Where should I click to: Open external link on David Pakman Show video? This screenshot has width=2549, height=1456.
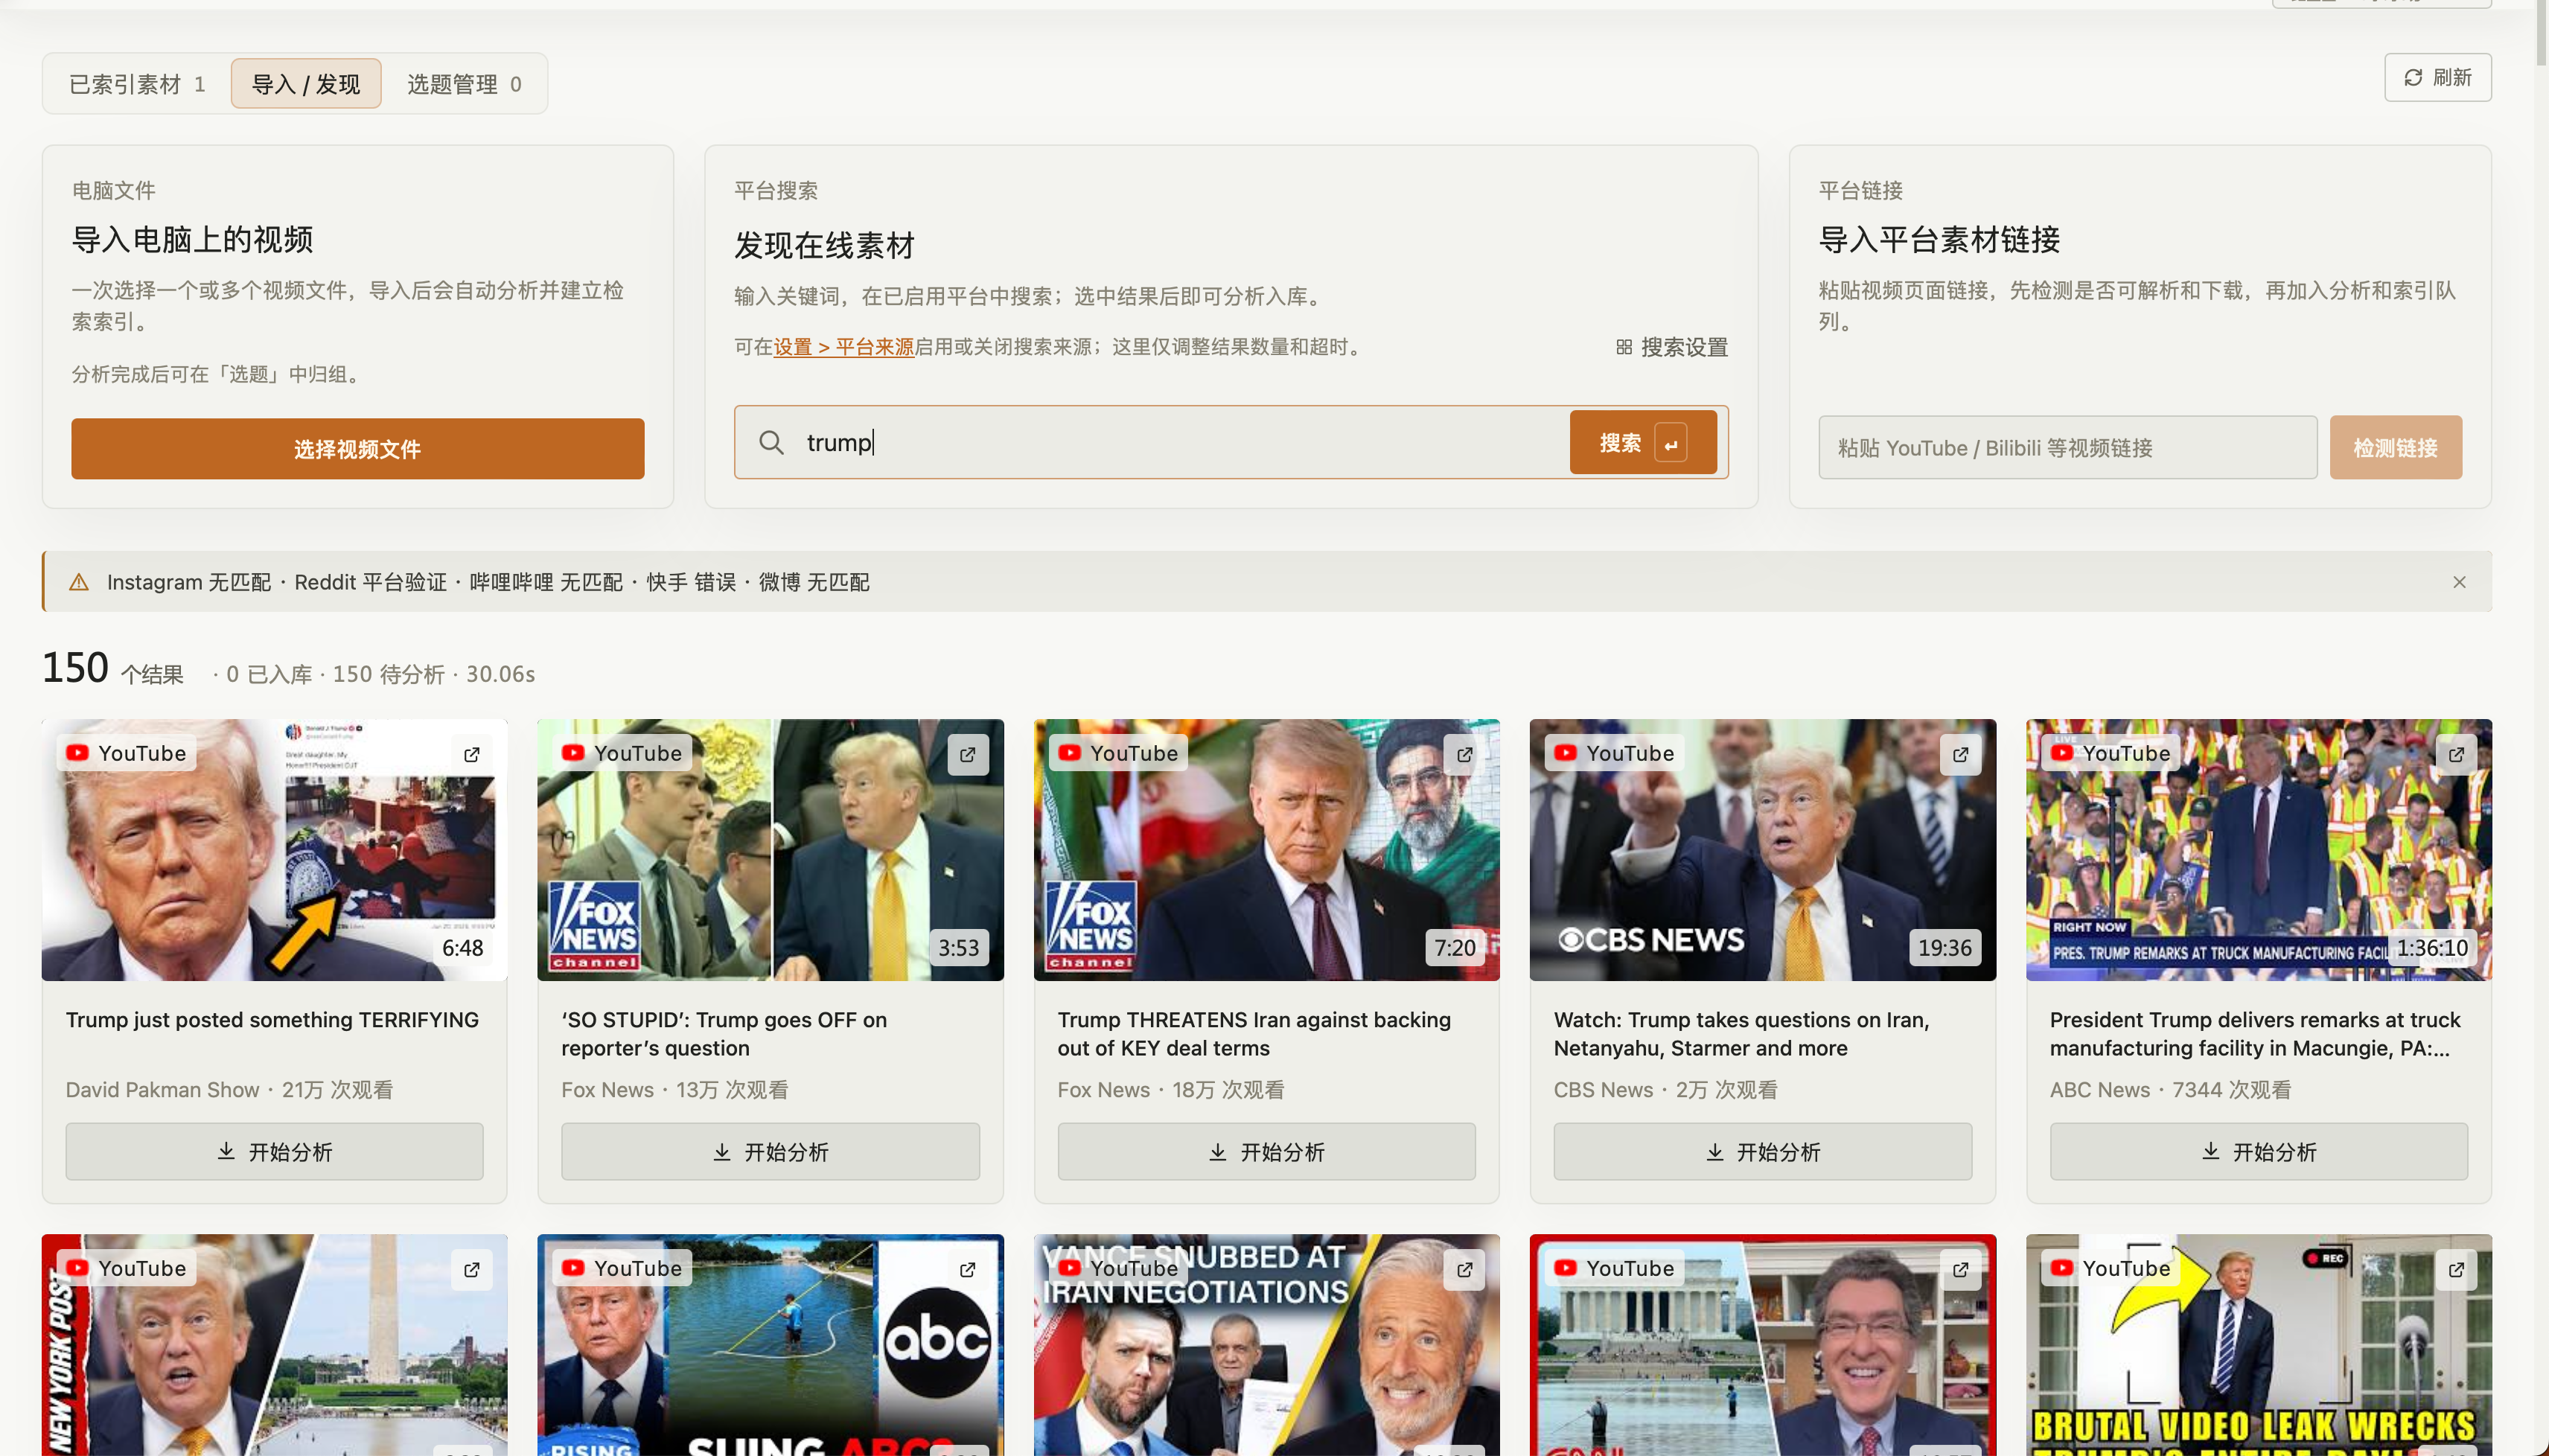point(472,755)
